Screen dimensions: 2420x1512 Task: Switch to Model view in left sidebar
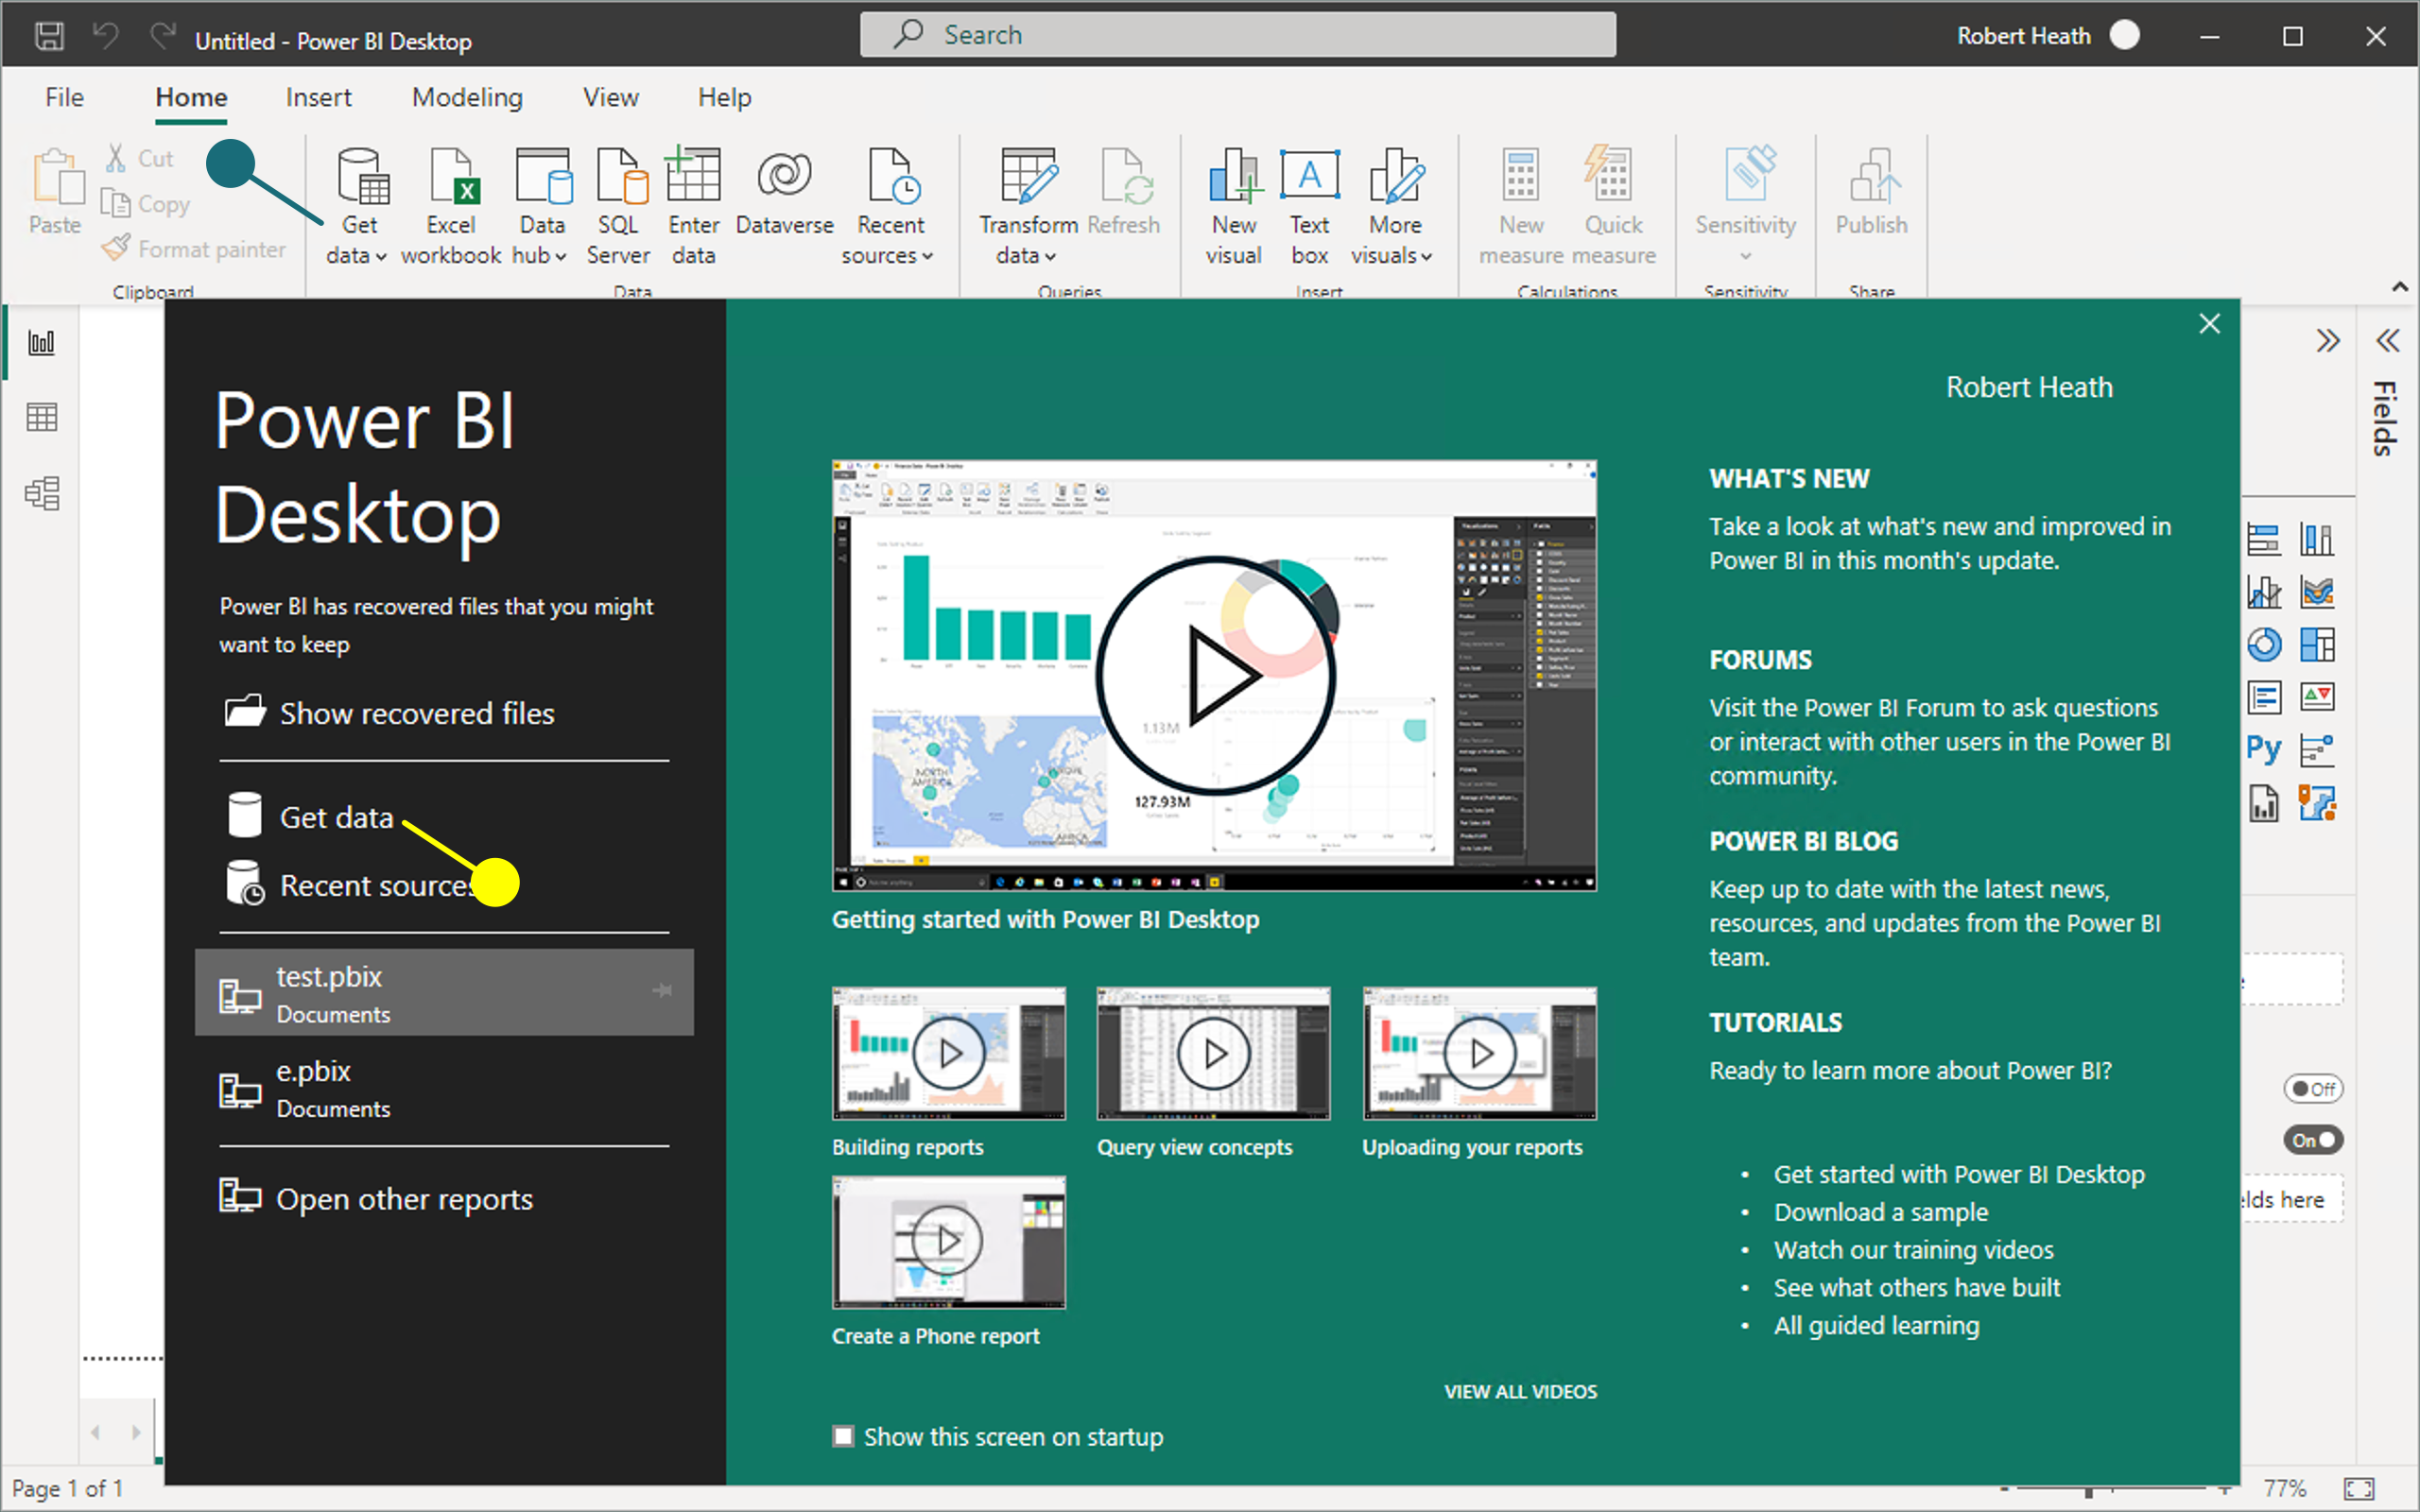tap(41, 493)
